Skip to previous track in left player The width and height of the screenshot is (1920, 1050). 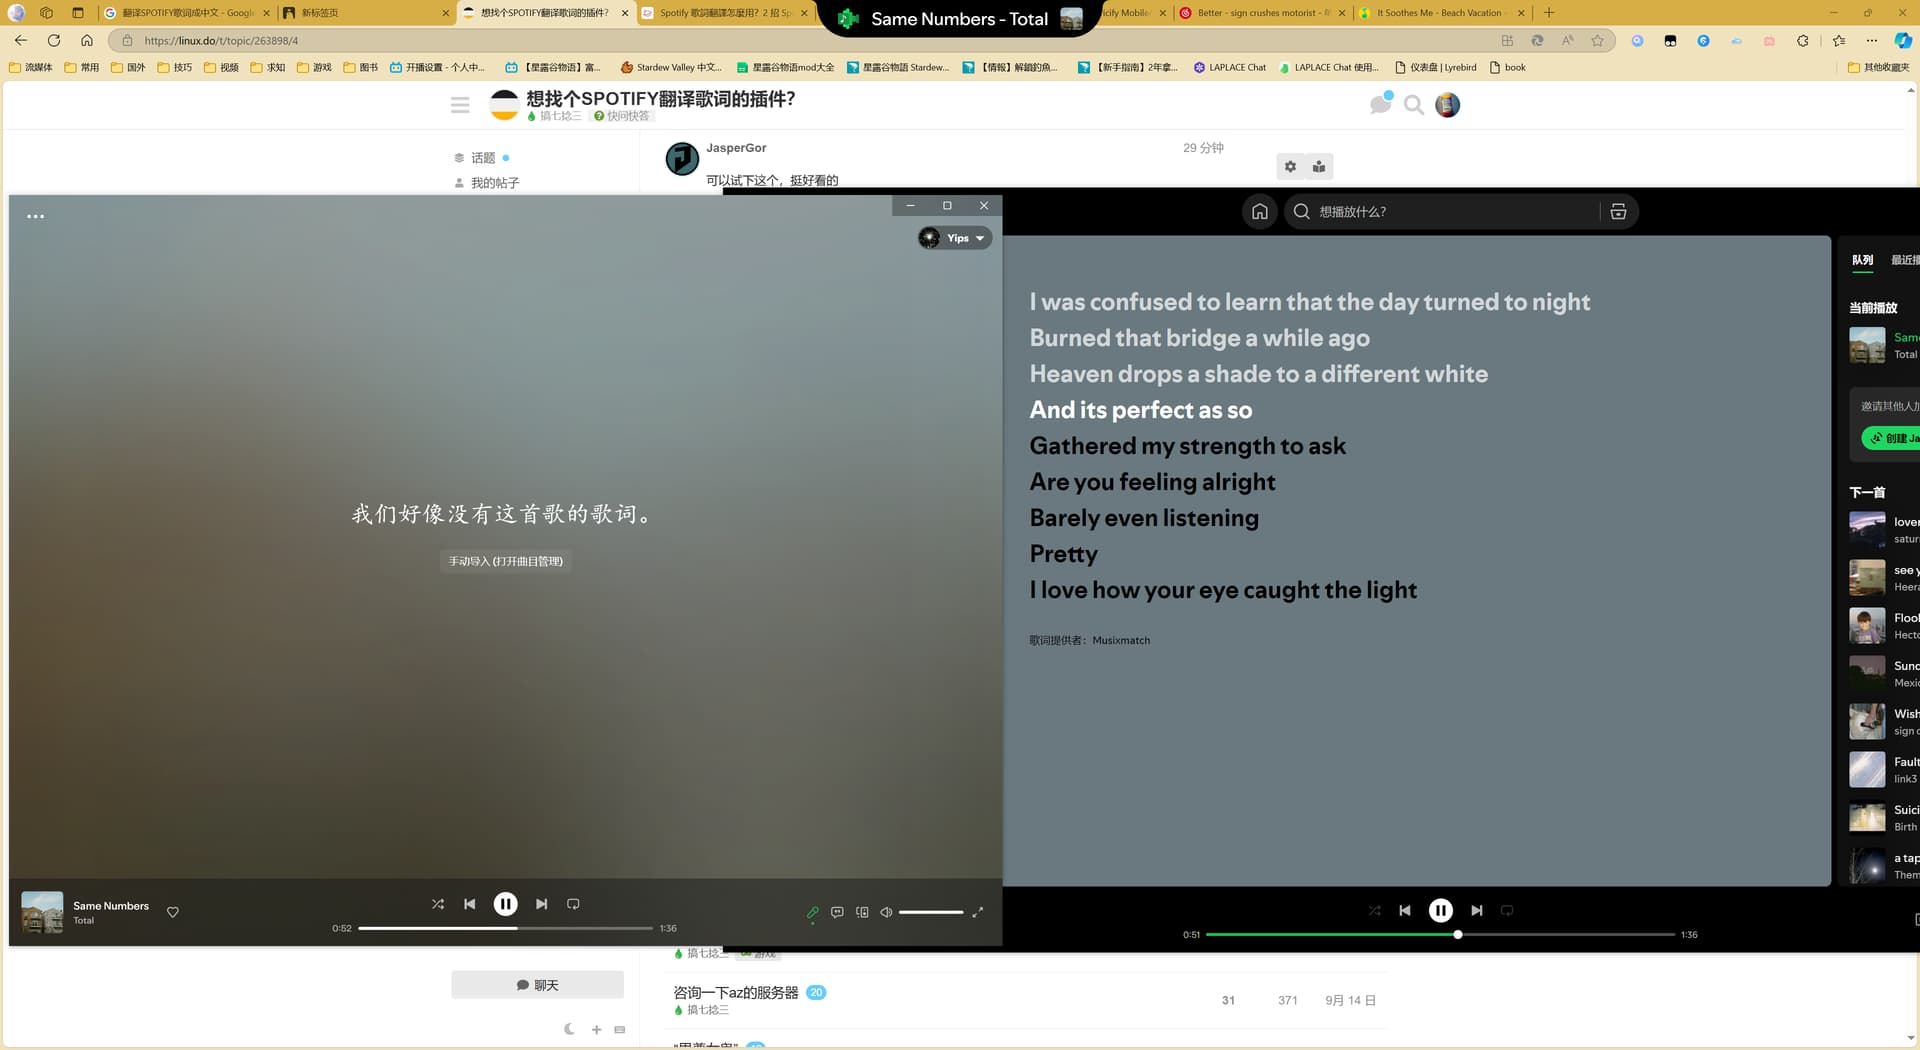pyautogui.click(x=470, y=904)
